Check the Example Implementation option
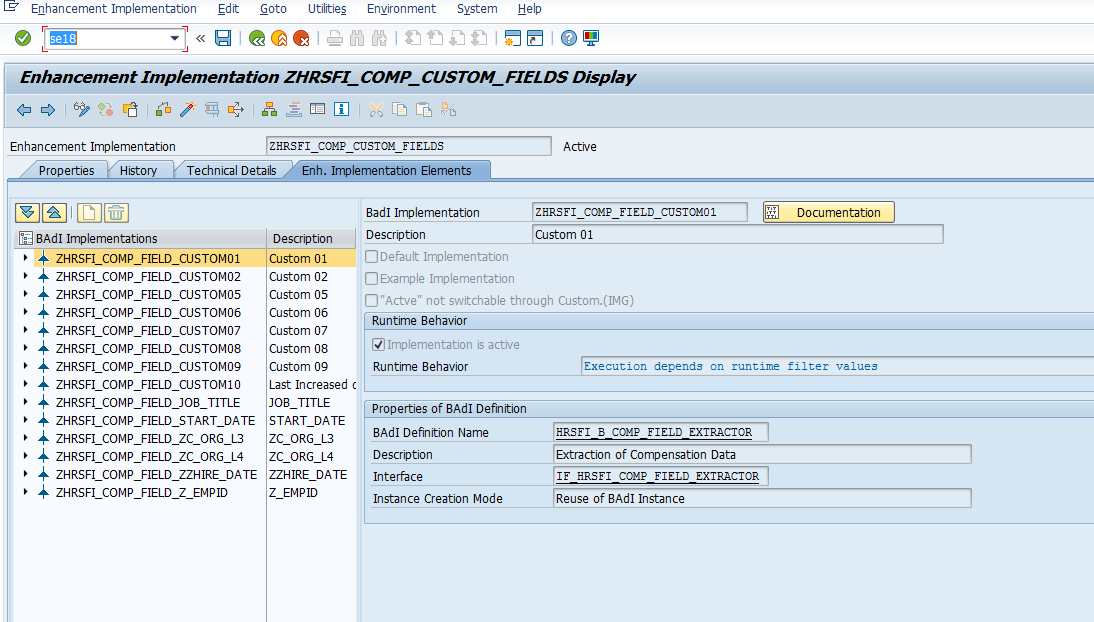Viewport: 1094px width, 622px height. click(370, 278)
